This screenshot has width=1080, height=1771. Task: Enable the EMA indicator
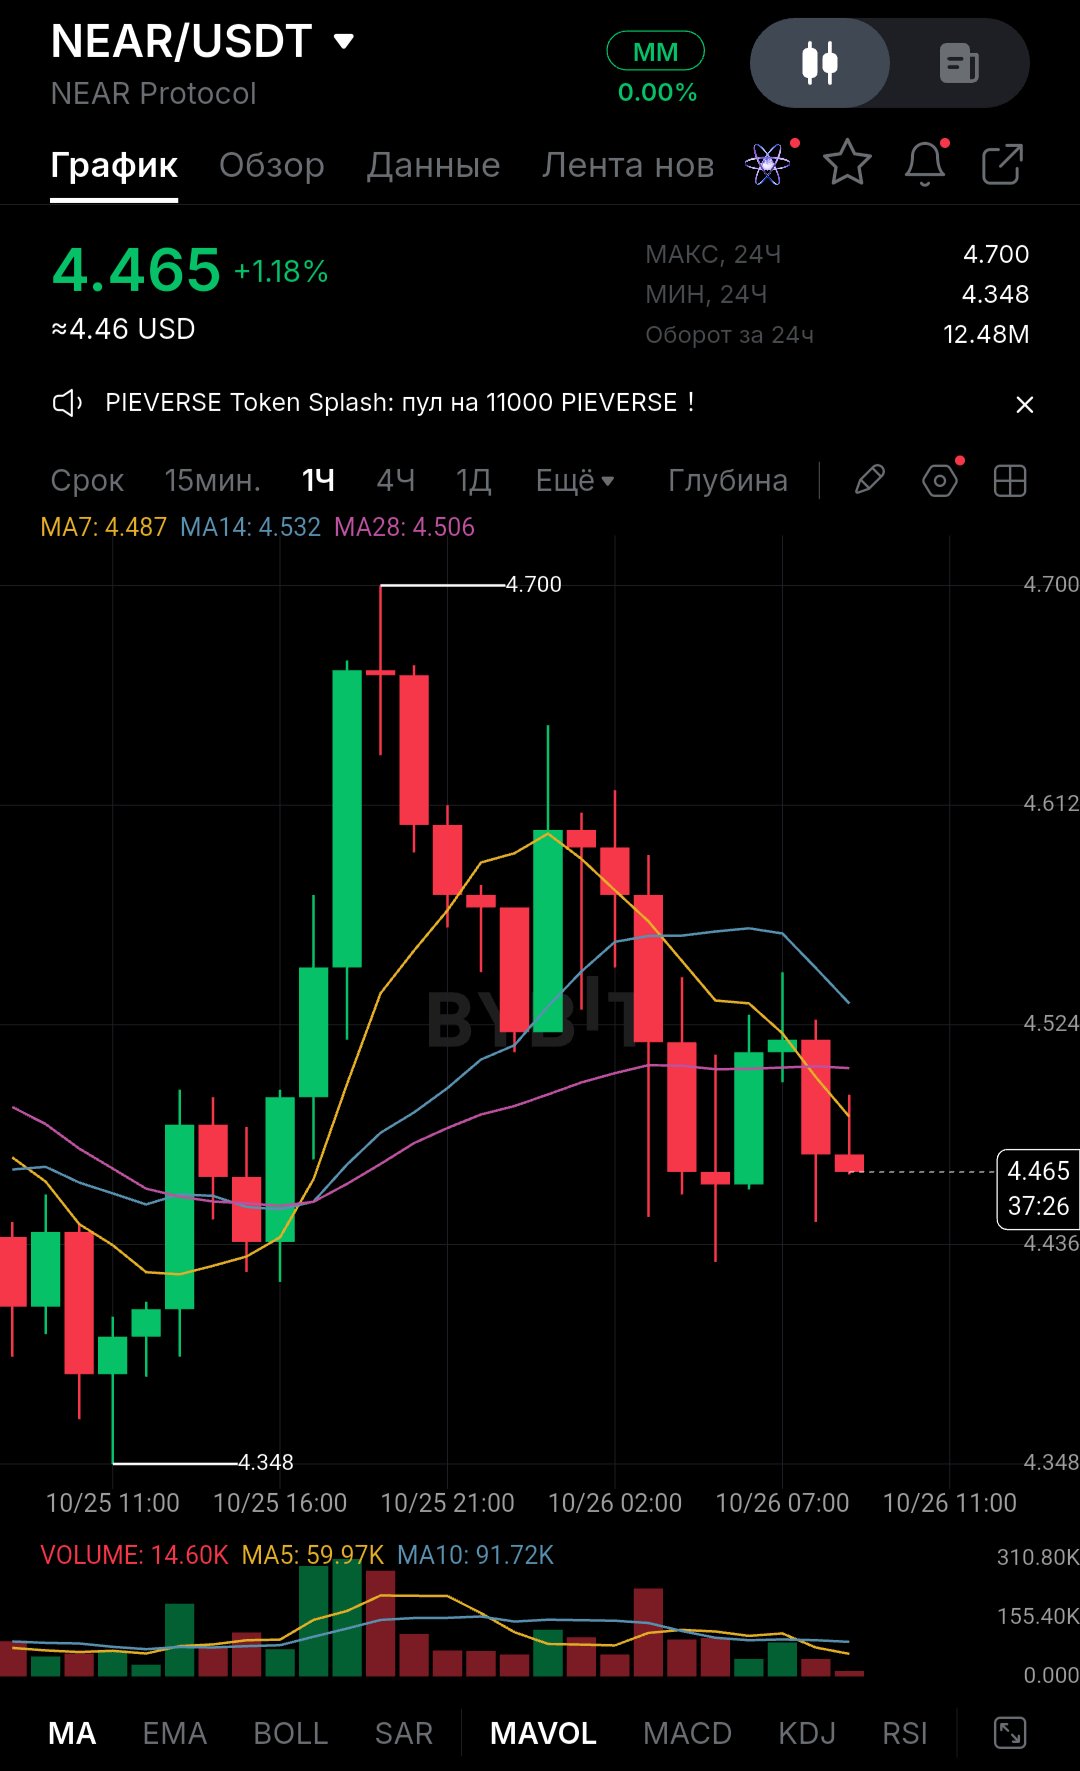(x=174, y=1733)
